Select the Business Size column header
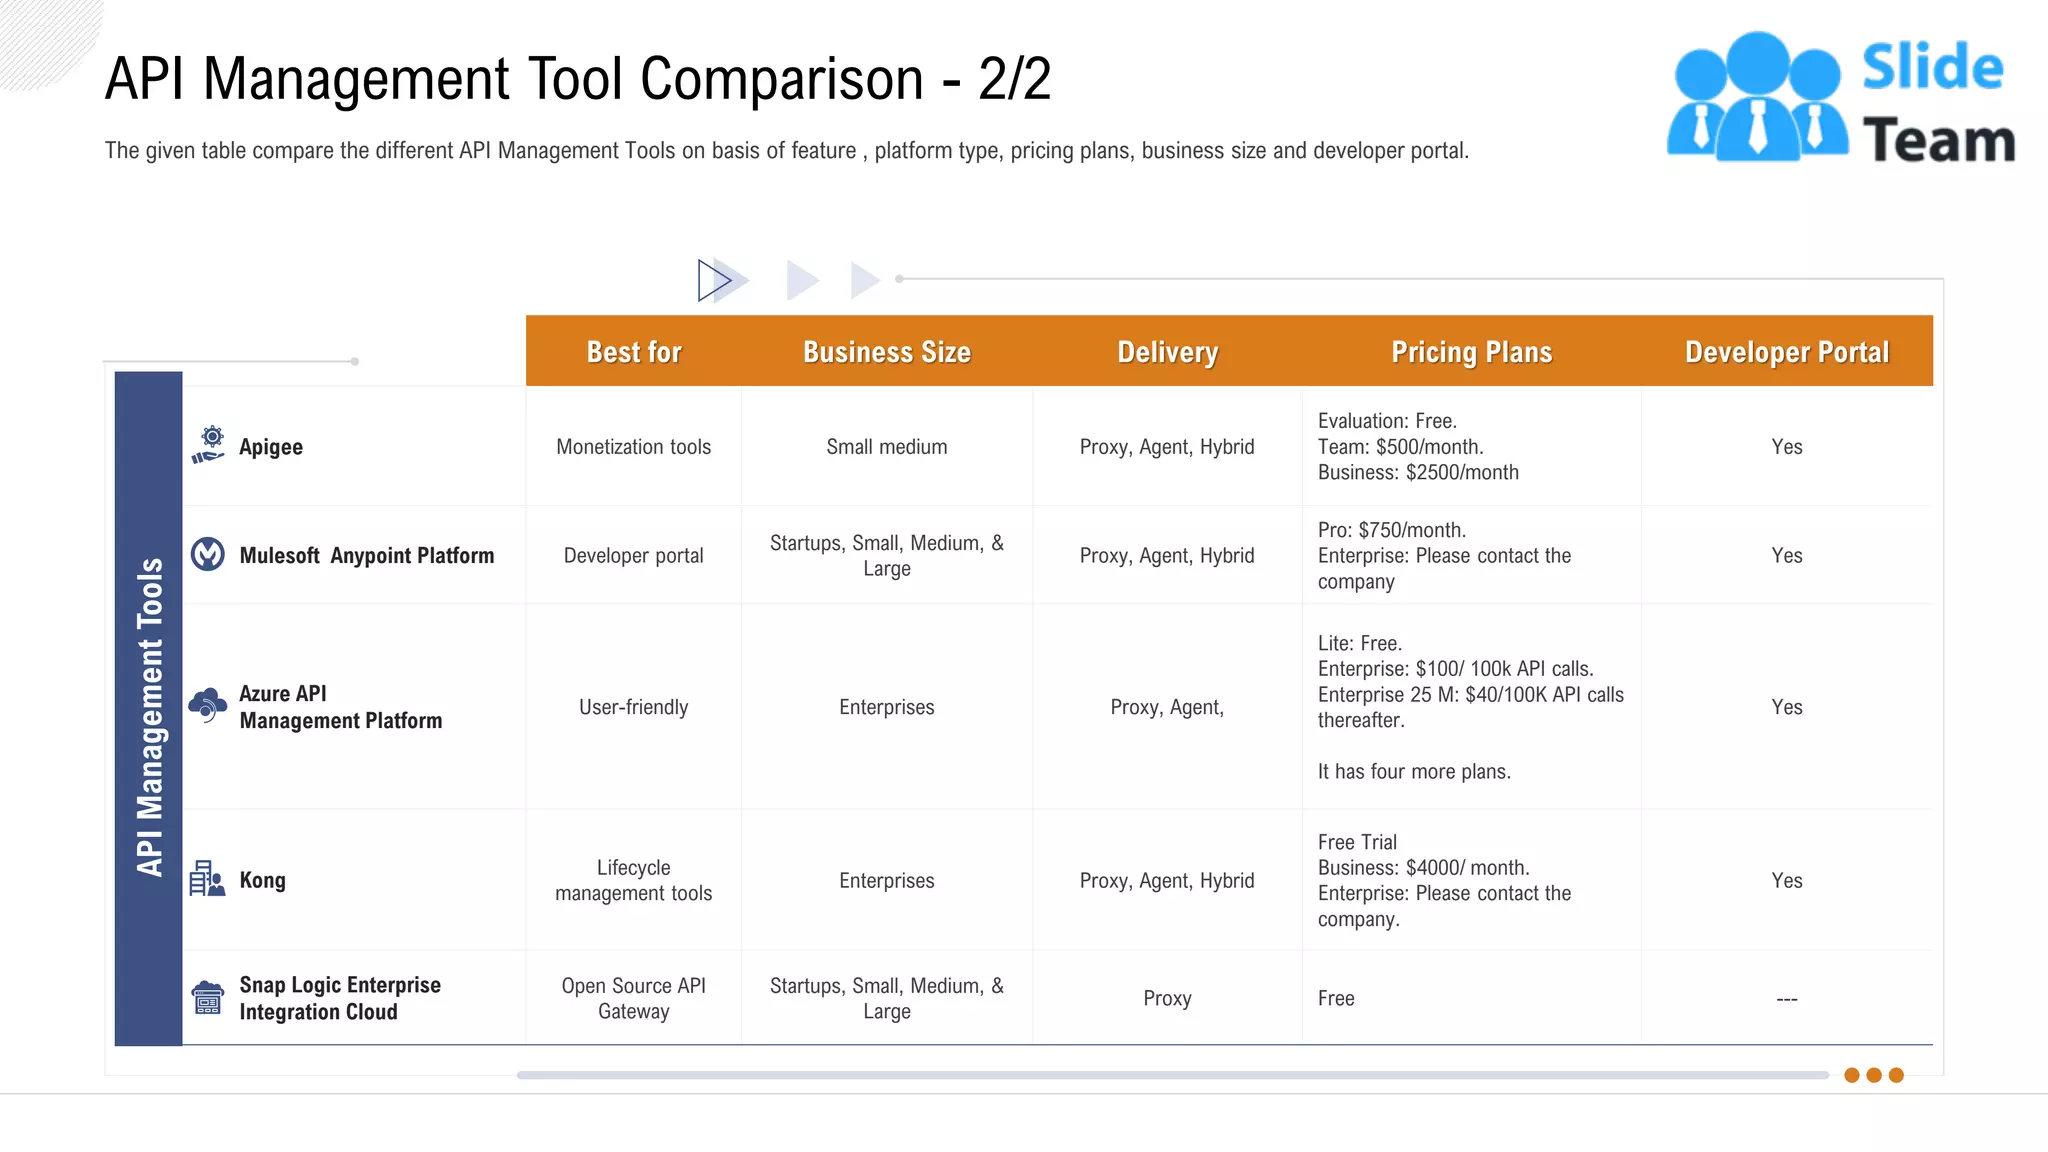 tap(887, 352)
